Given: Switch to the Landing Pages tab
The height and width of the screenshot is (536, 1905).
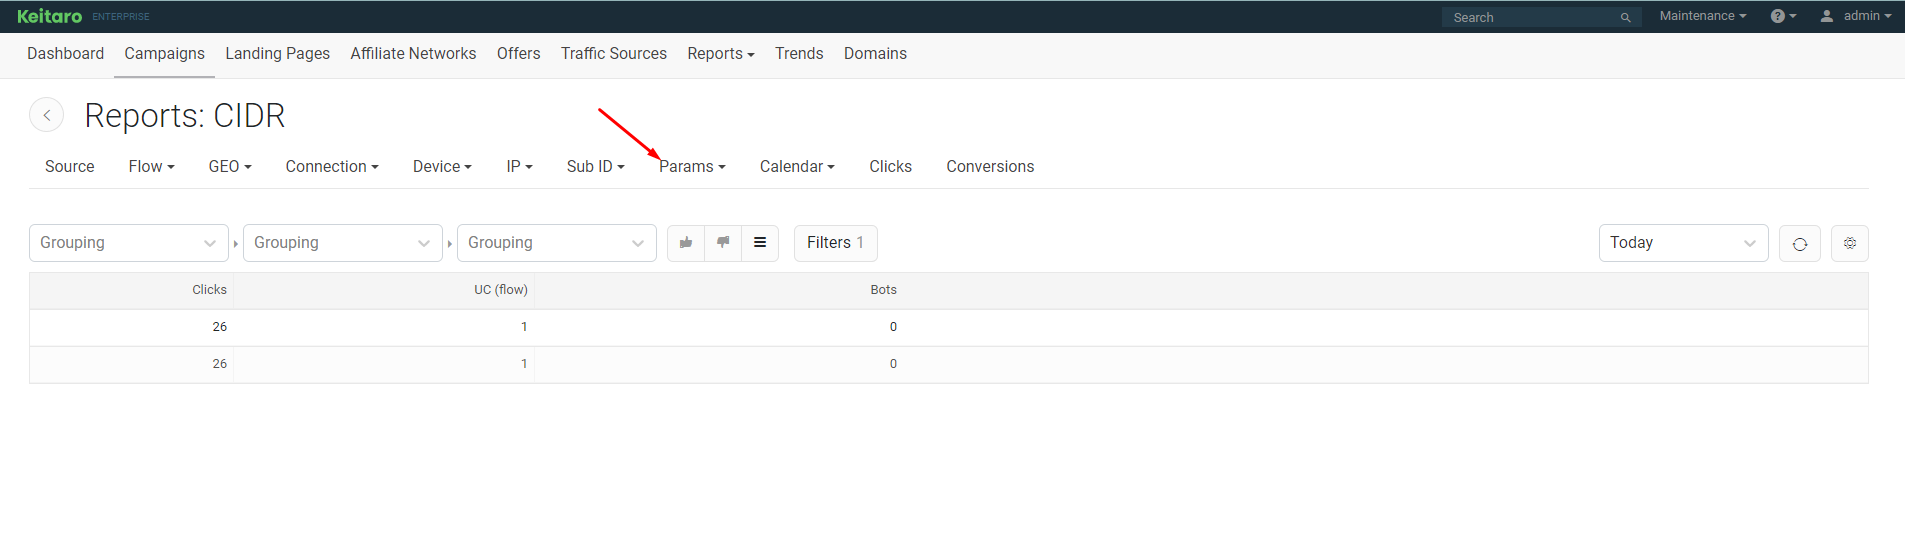Looking at the screenshot, I should coord(277,54).
